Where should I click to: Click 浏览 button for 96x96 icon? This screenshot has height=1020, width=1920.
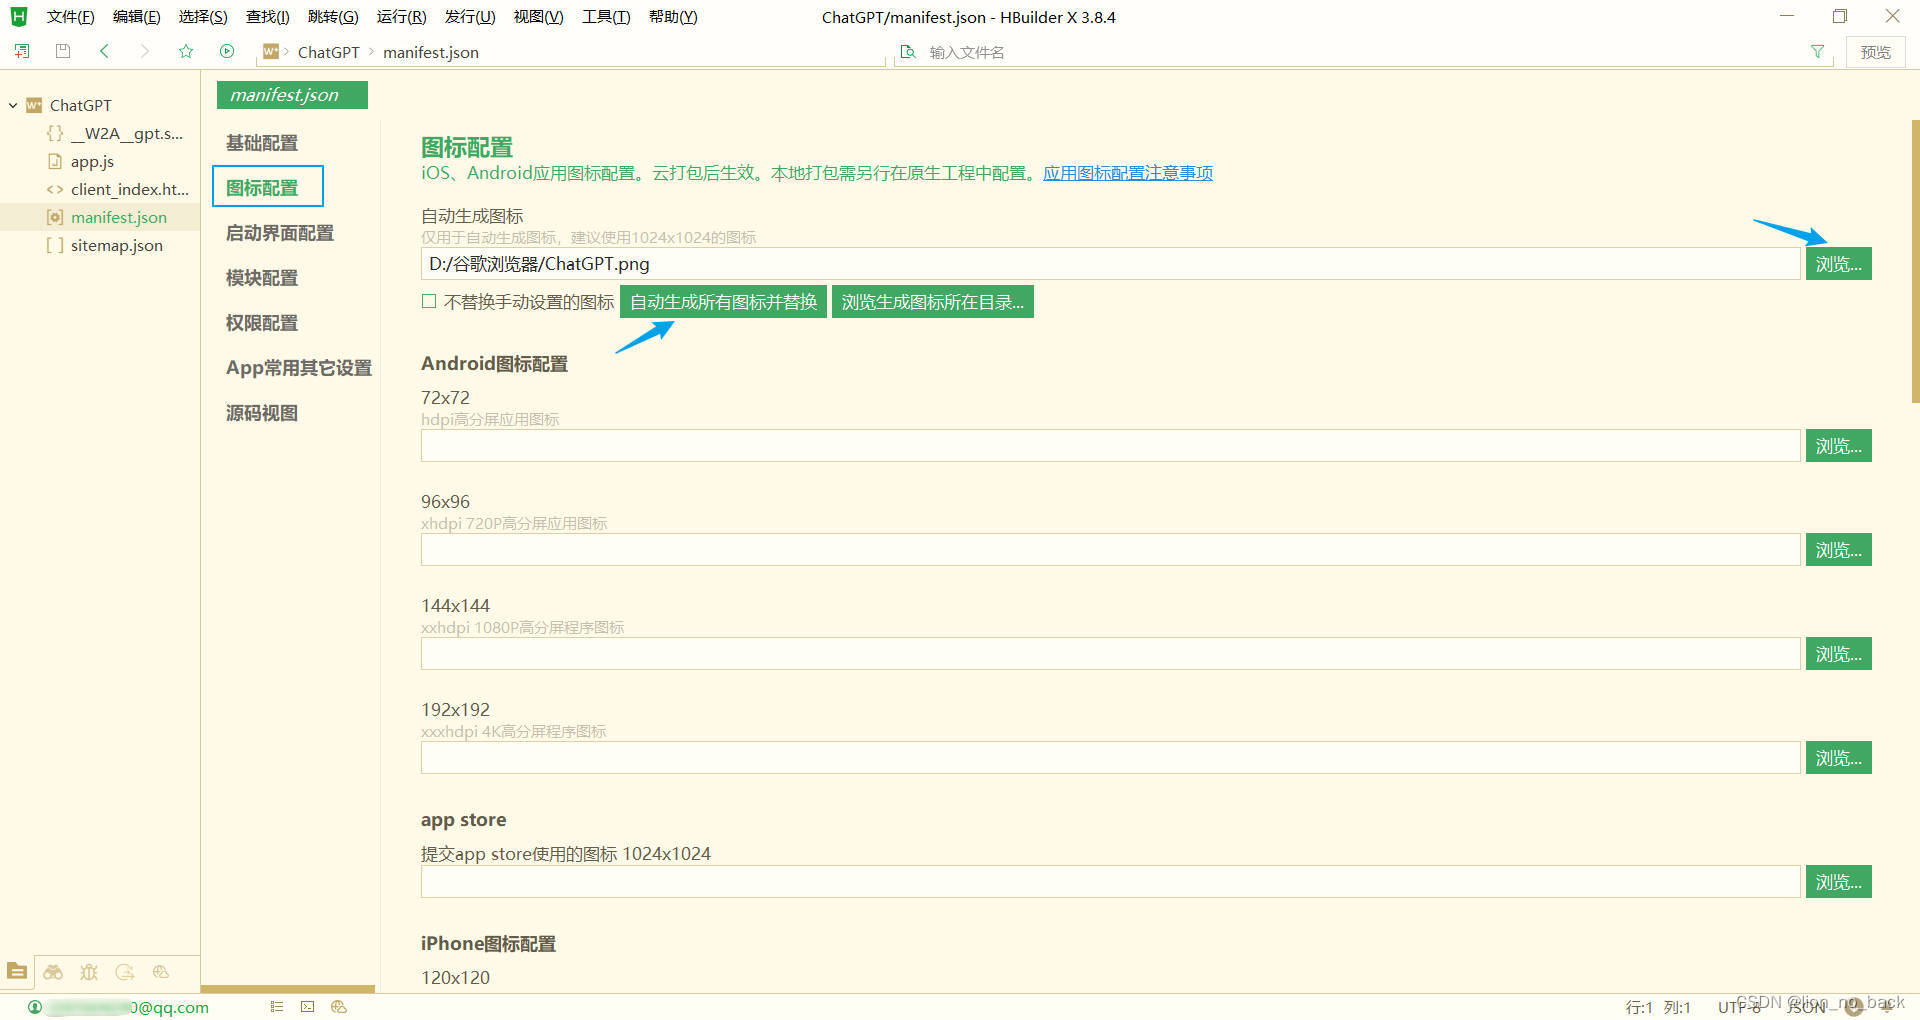[x=1838, y=550]
